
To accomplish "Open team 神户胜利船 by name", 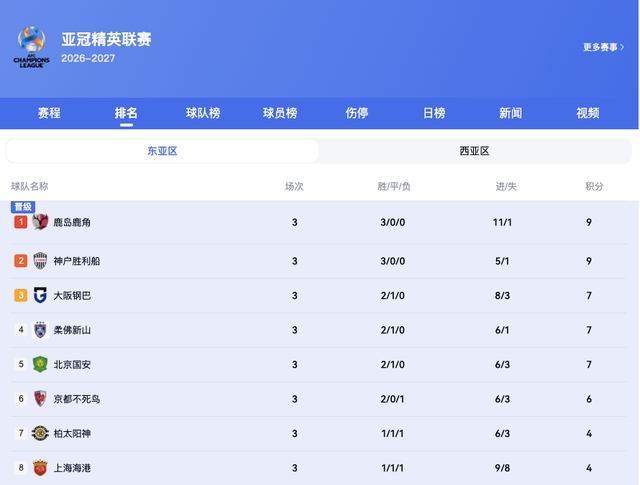I will pyautogui.click(x=77, y=261).
